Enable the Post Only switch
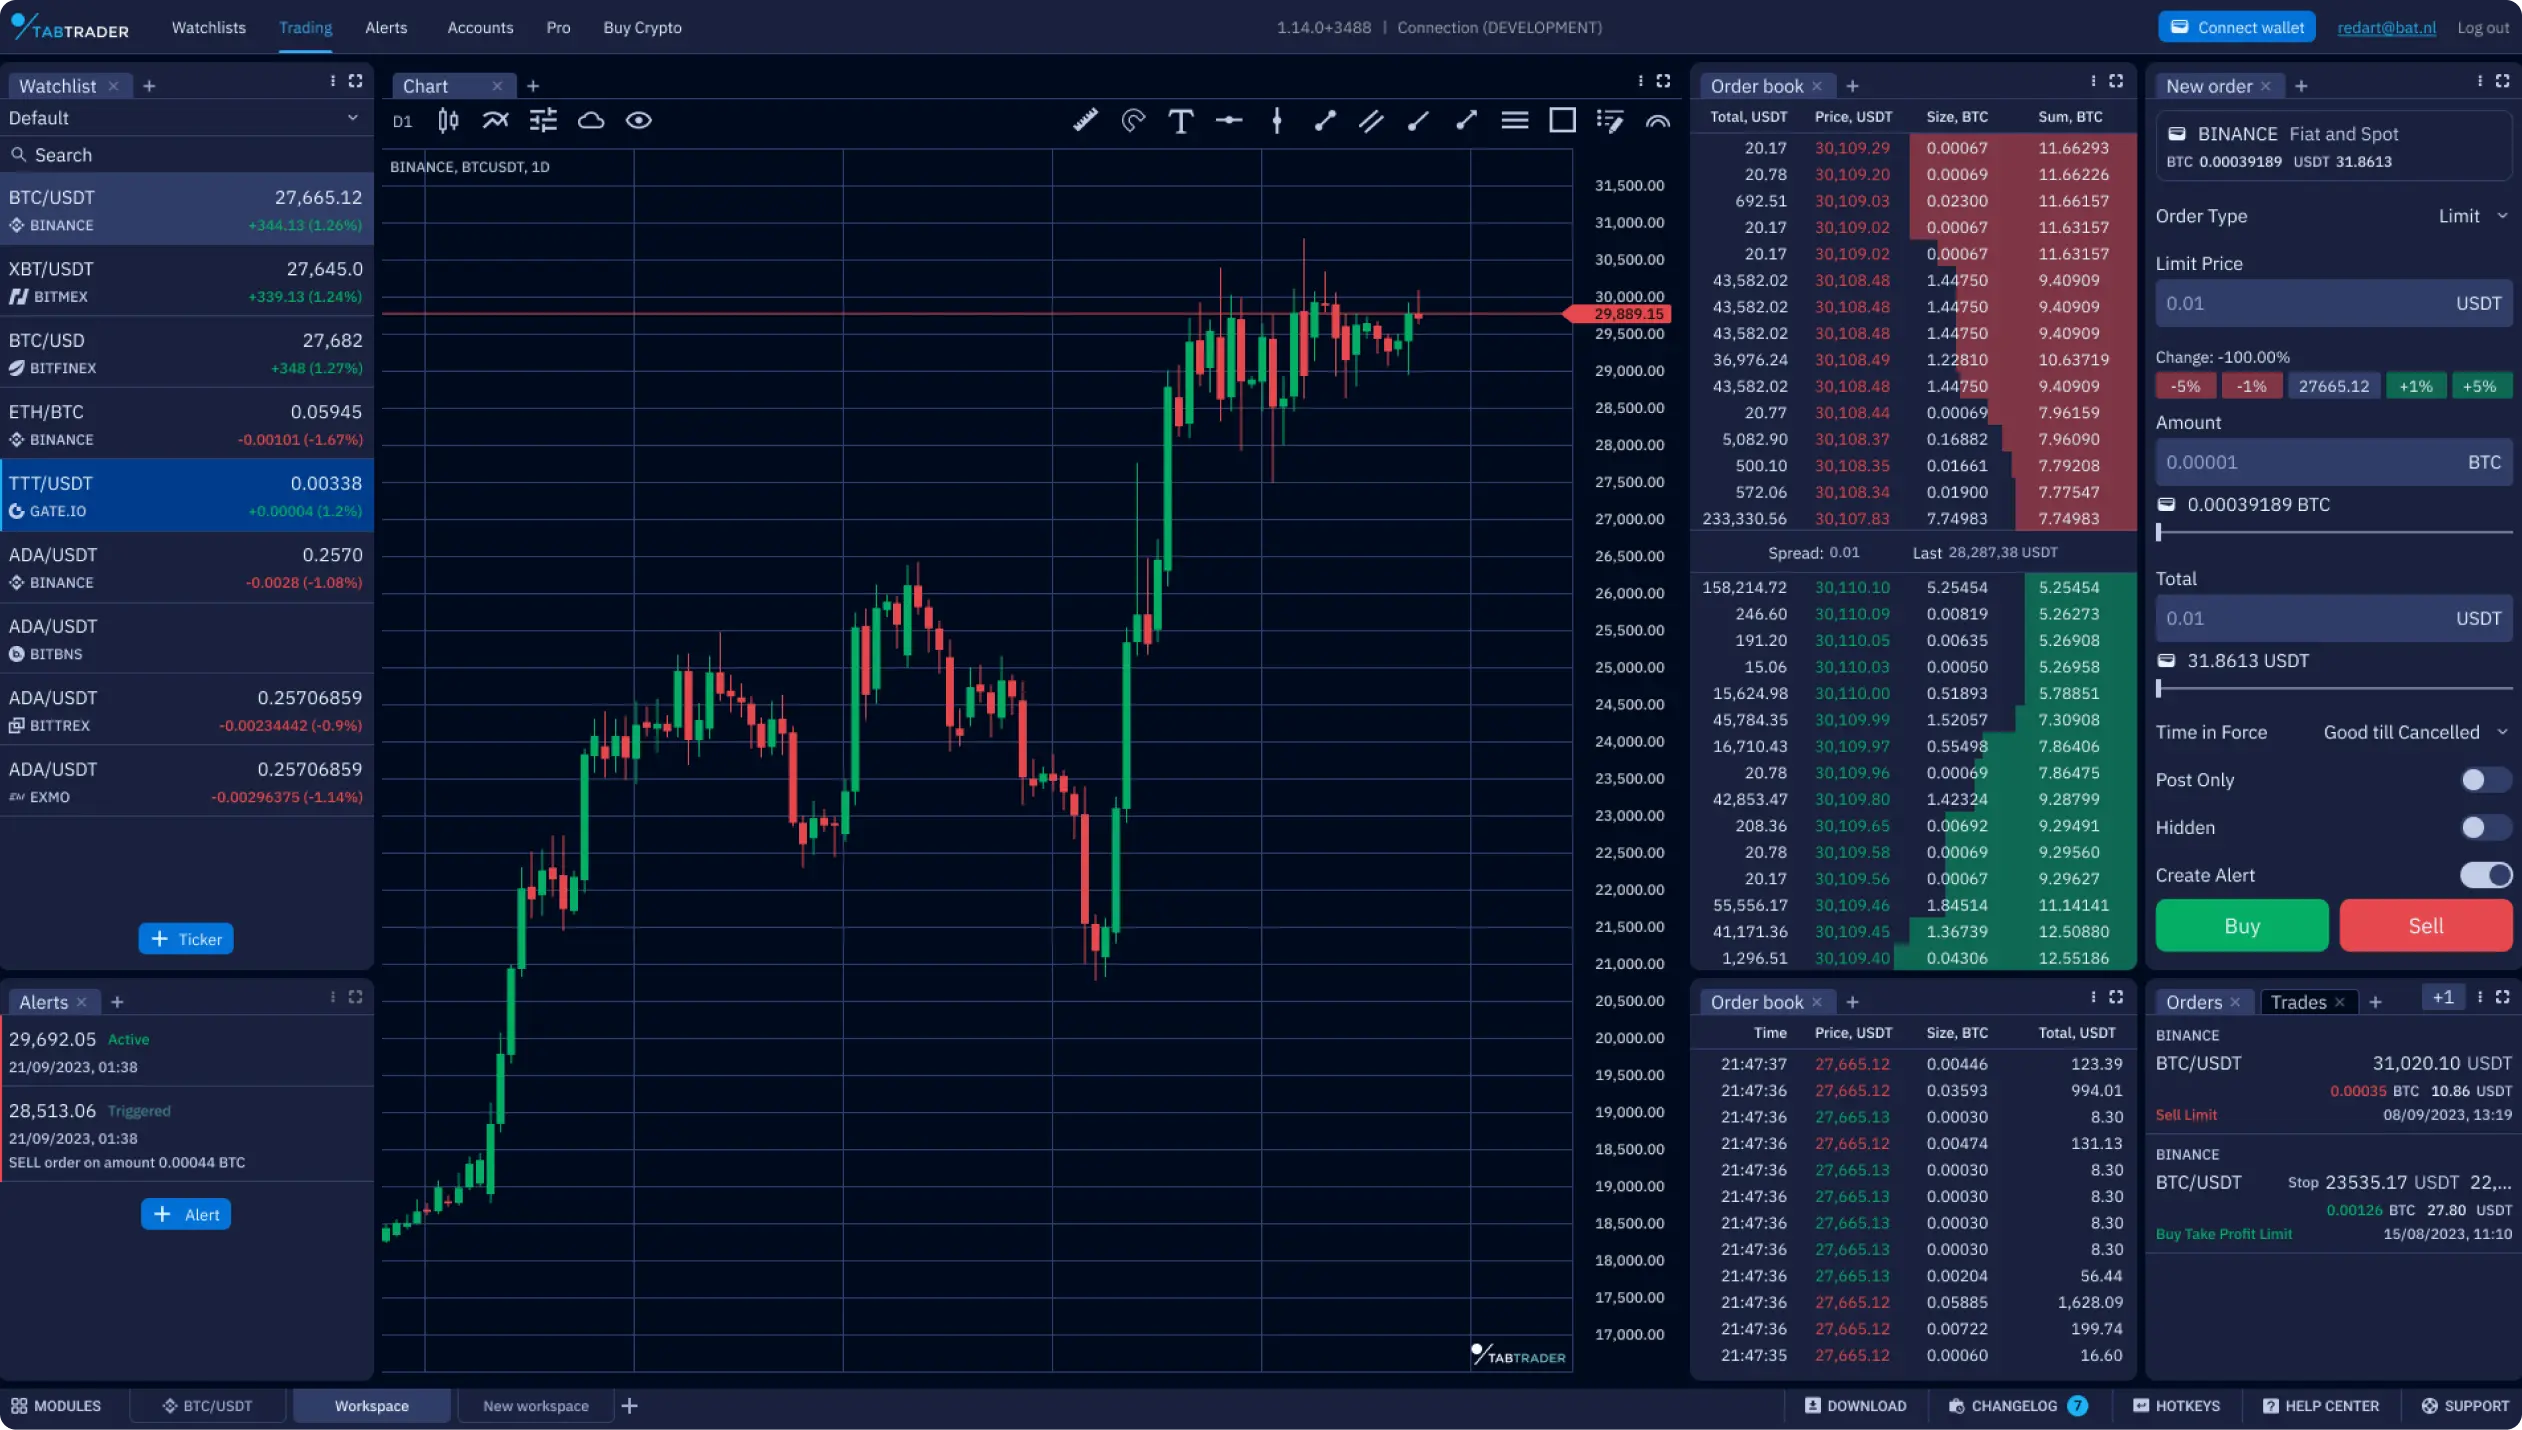This screenshot has height=1430, width=2522. [x=2484, y=780]
